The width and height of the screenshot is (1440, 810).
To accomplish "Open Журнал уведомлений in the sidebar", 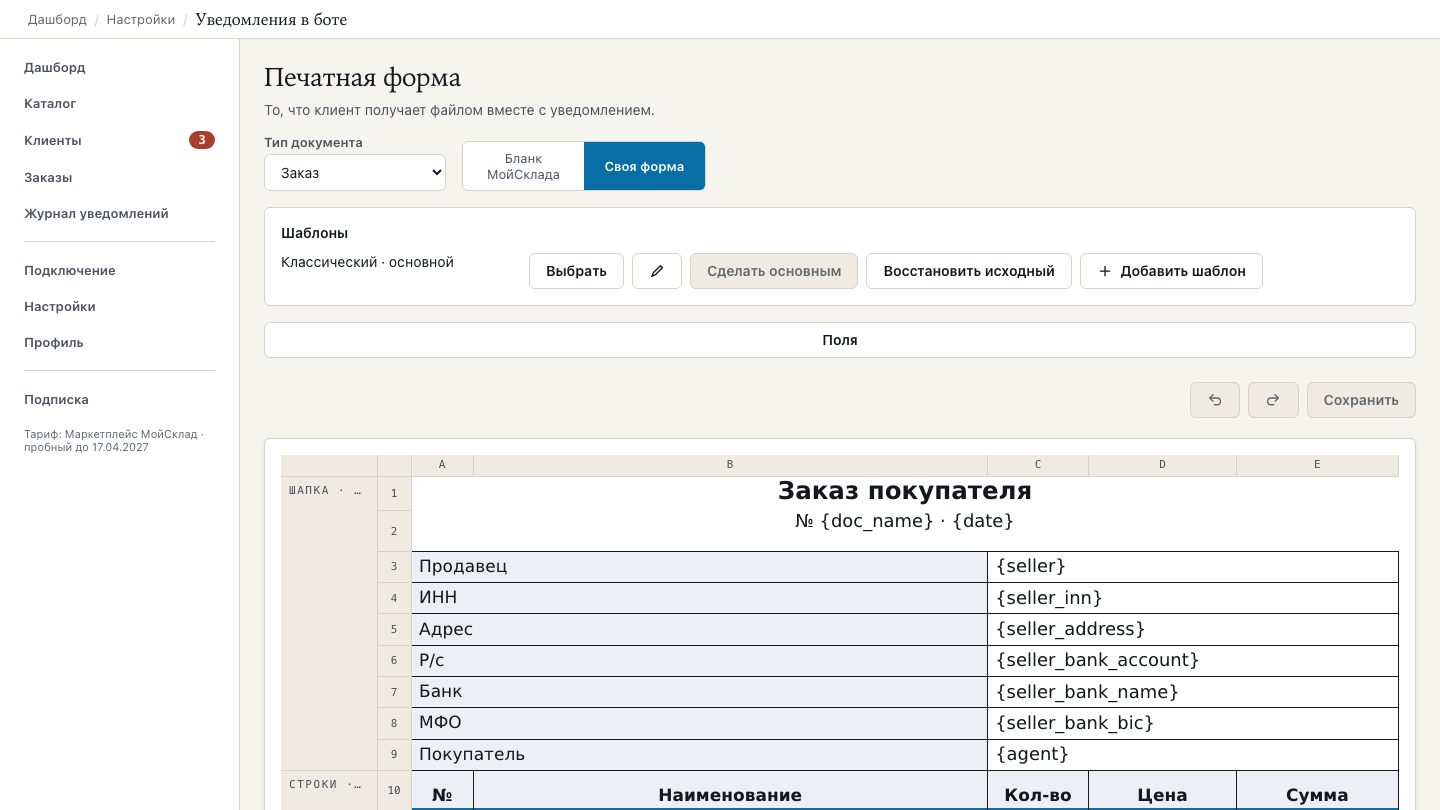I will pos(96,214).
